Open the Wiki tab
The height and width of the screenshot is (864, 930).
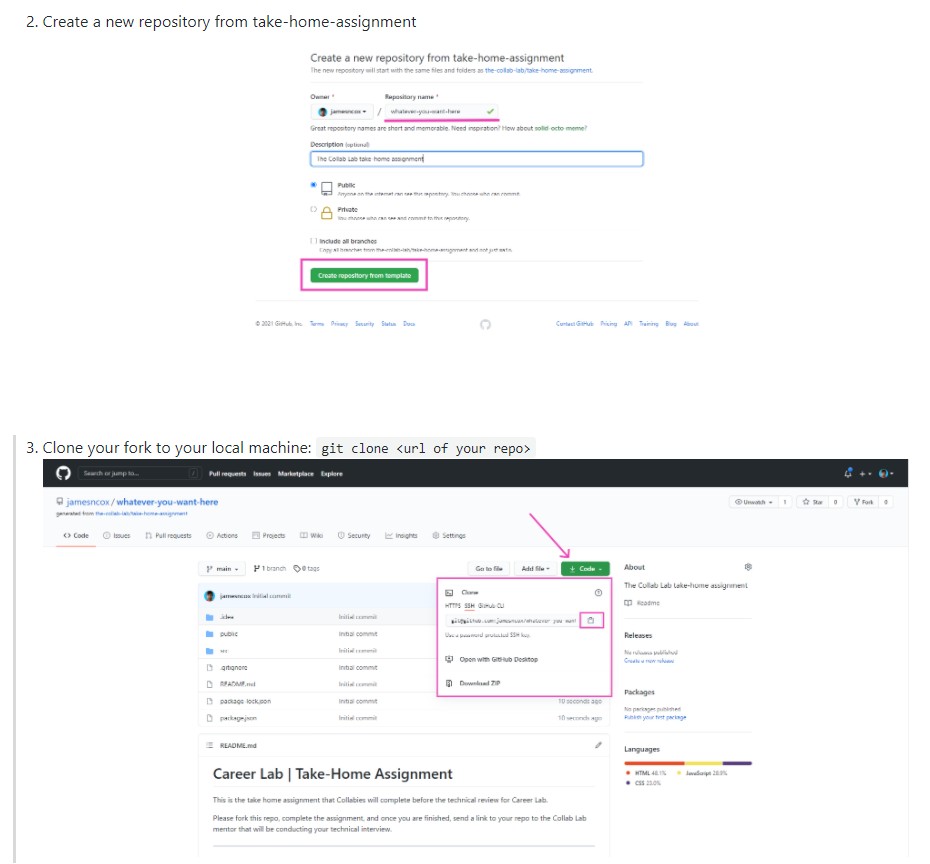tap(311, 535)
